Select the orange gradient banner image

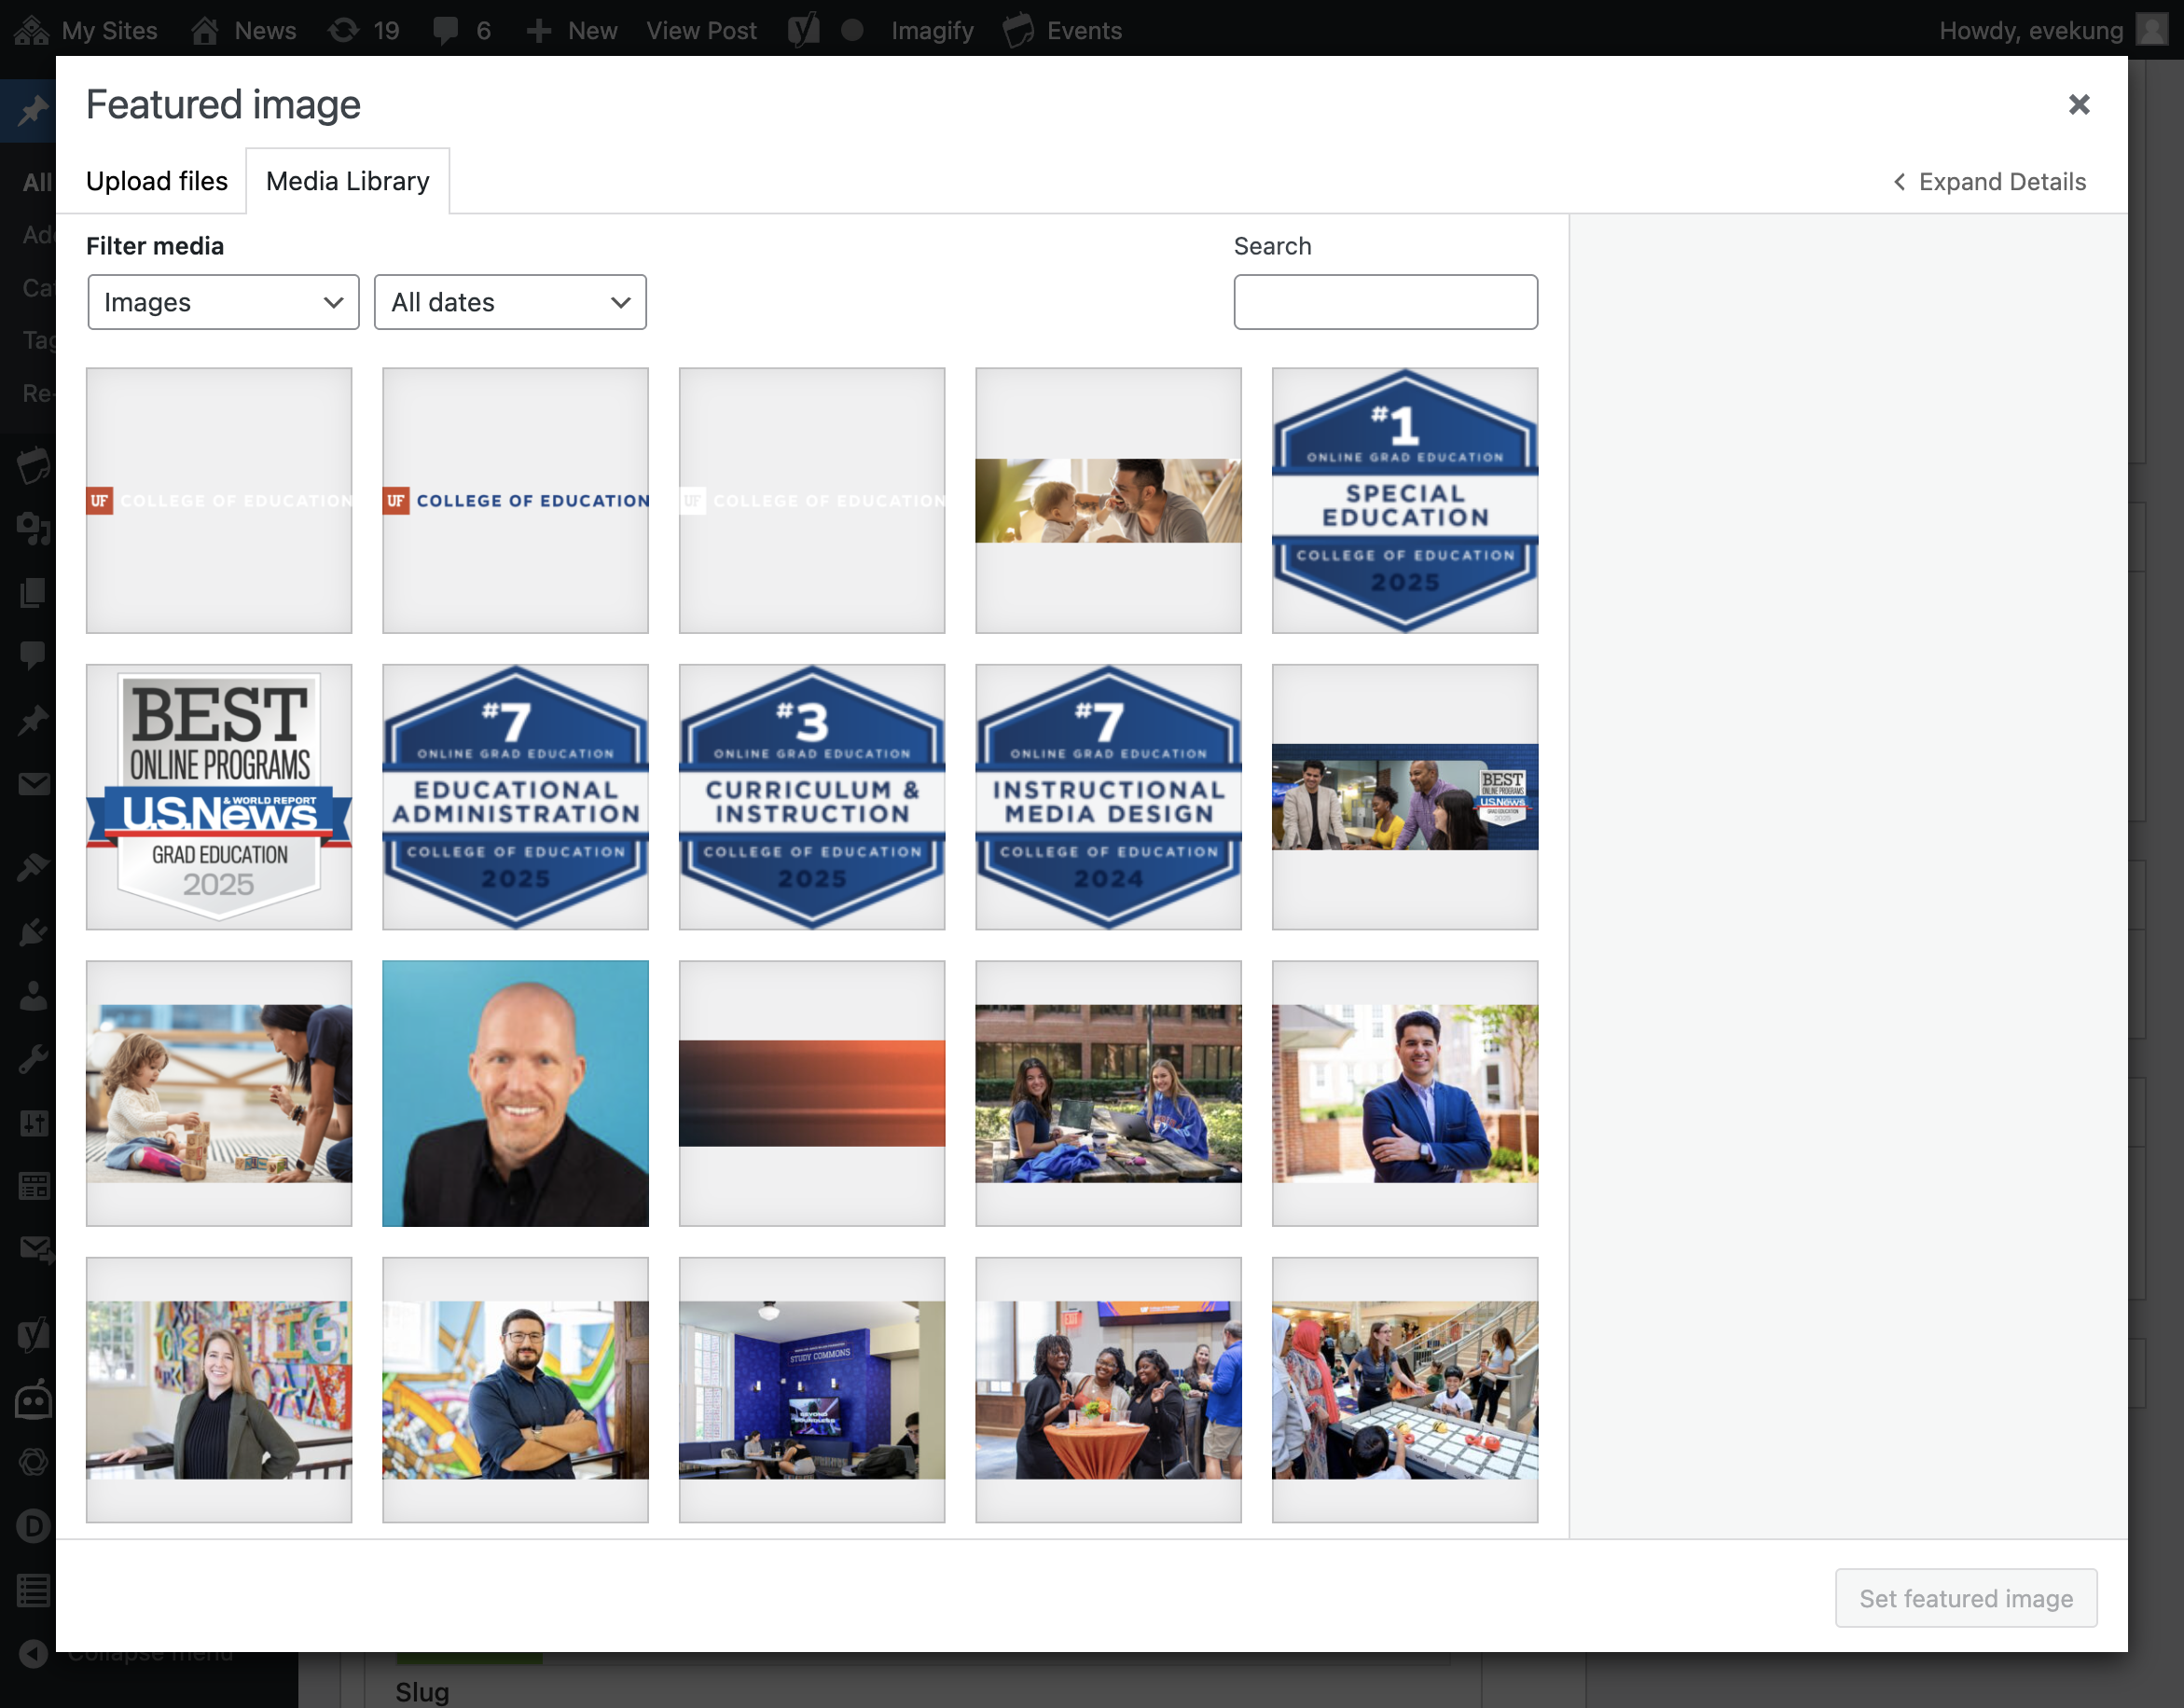[x=812, y=1094]
